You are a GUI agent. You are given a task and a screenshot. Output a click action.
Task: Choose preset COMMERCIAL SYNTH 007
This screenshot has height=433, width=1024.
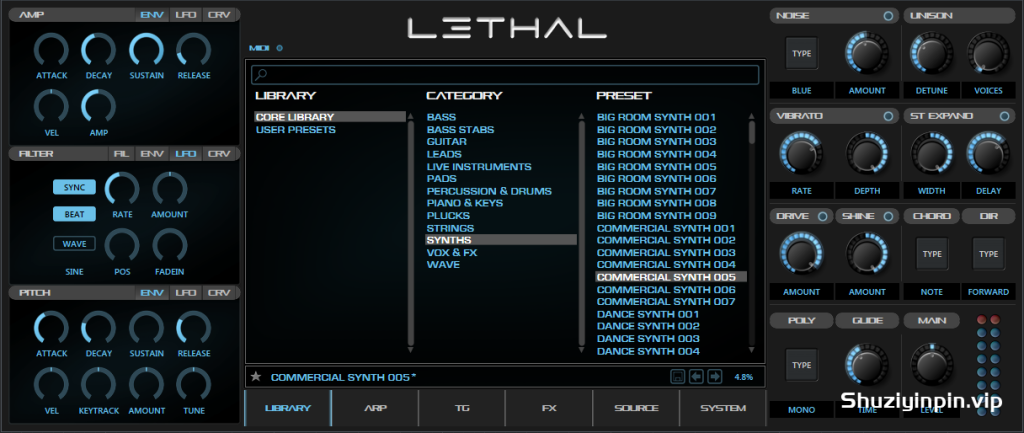pyautogui.click(x=666, y=302)
